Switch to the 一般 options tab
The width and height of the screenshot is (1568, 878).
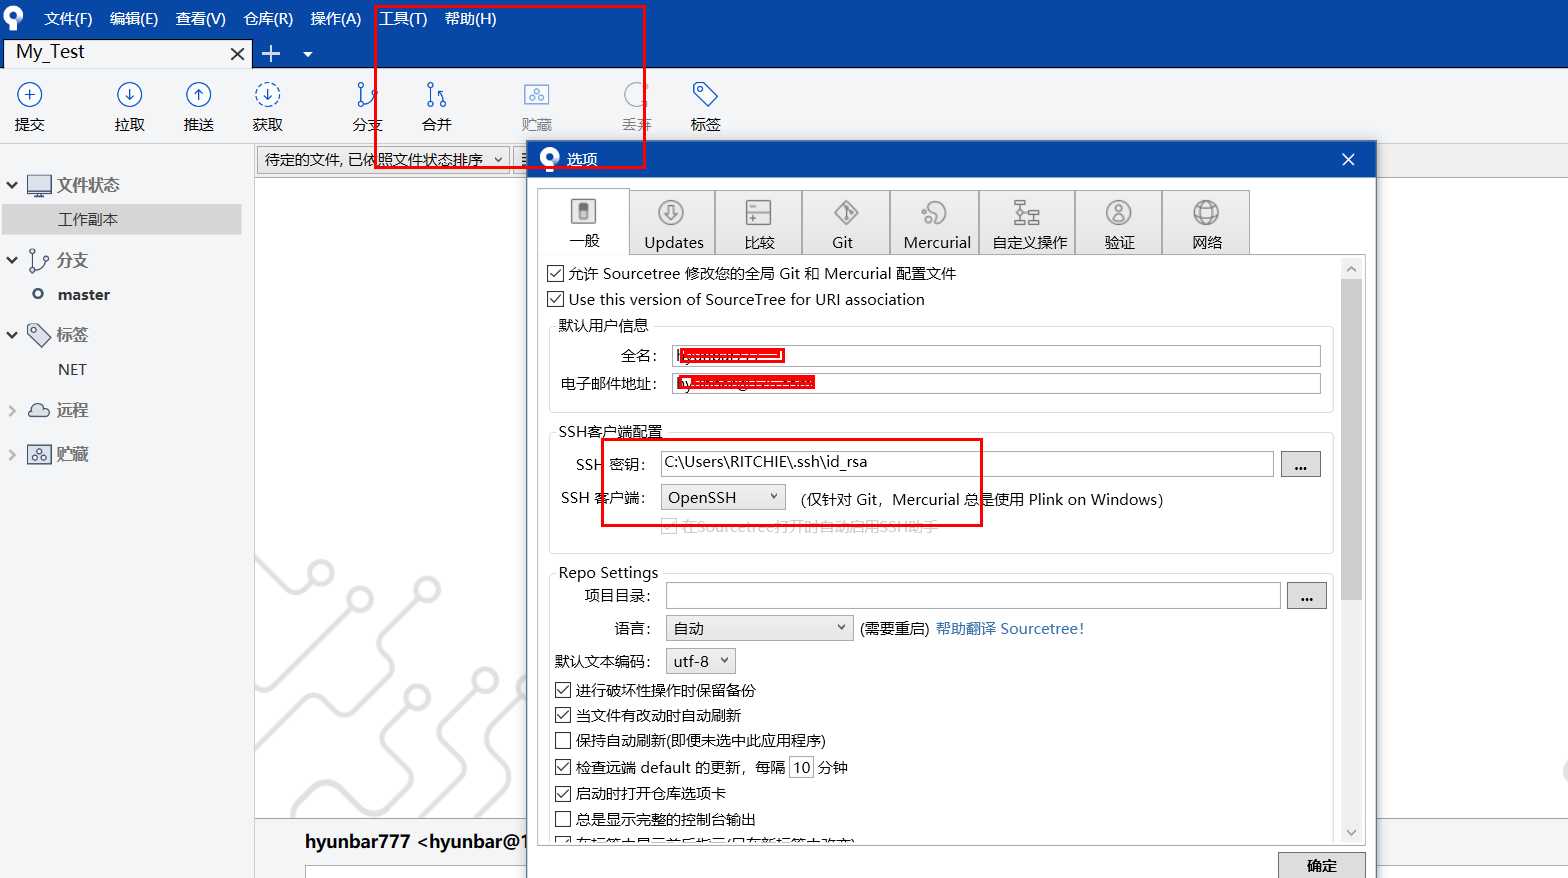[x=584, y=222]
